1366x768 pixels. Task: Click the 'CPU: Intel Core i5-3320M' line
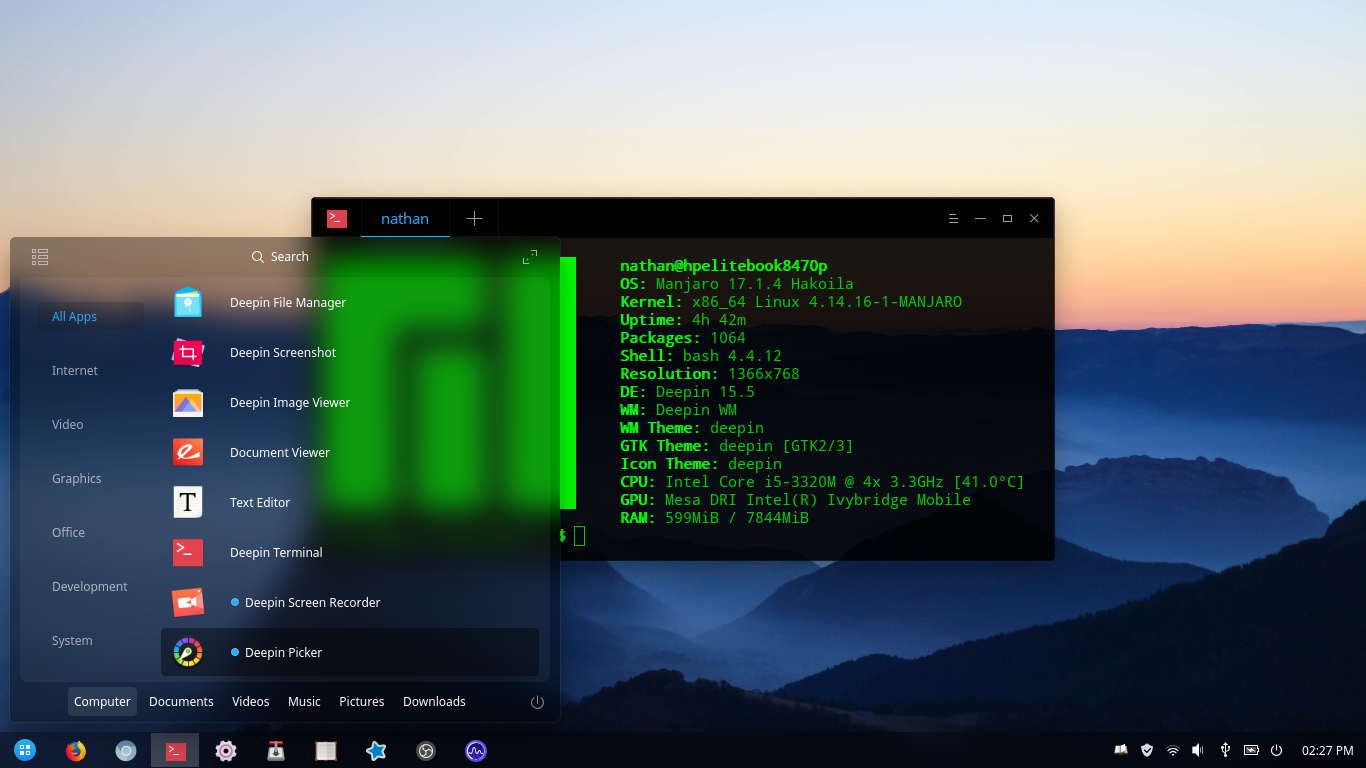[x=822, y=482]
